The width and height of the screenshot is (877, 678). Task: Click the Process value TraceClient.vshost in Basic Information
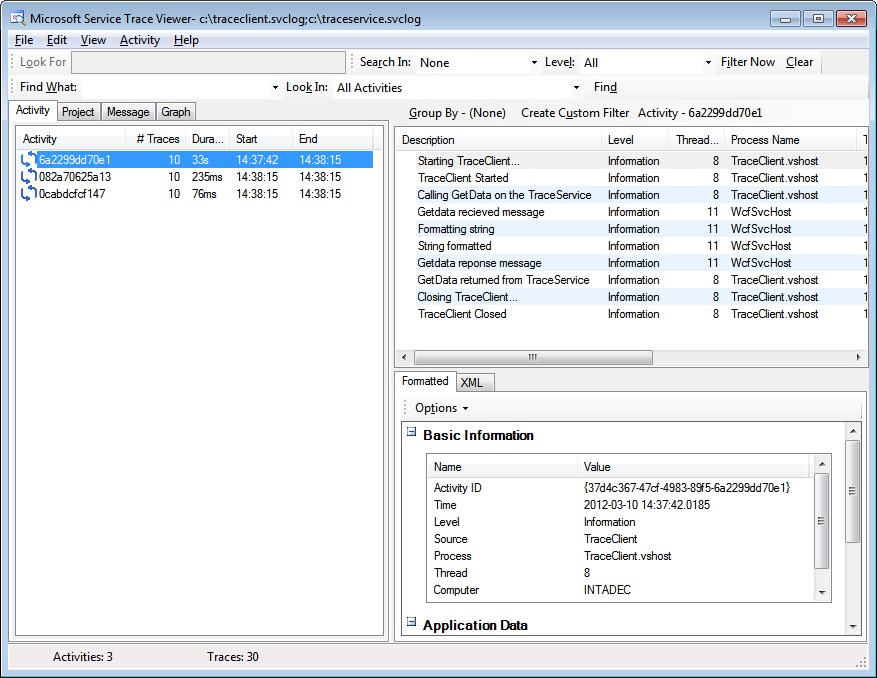tap(627, 556)
